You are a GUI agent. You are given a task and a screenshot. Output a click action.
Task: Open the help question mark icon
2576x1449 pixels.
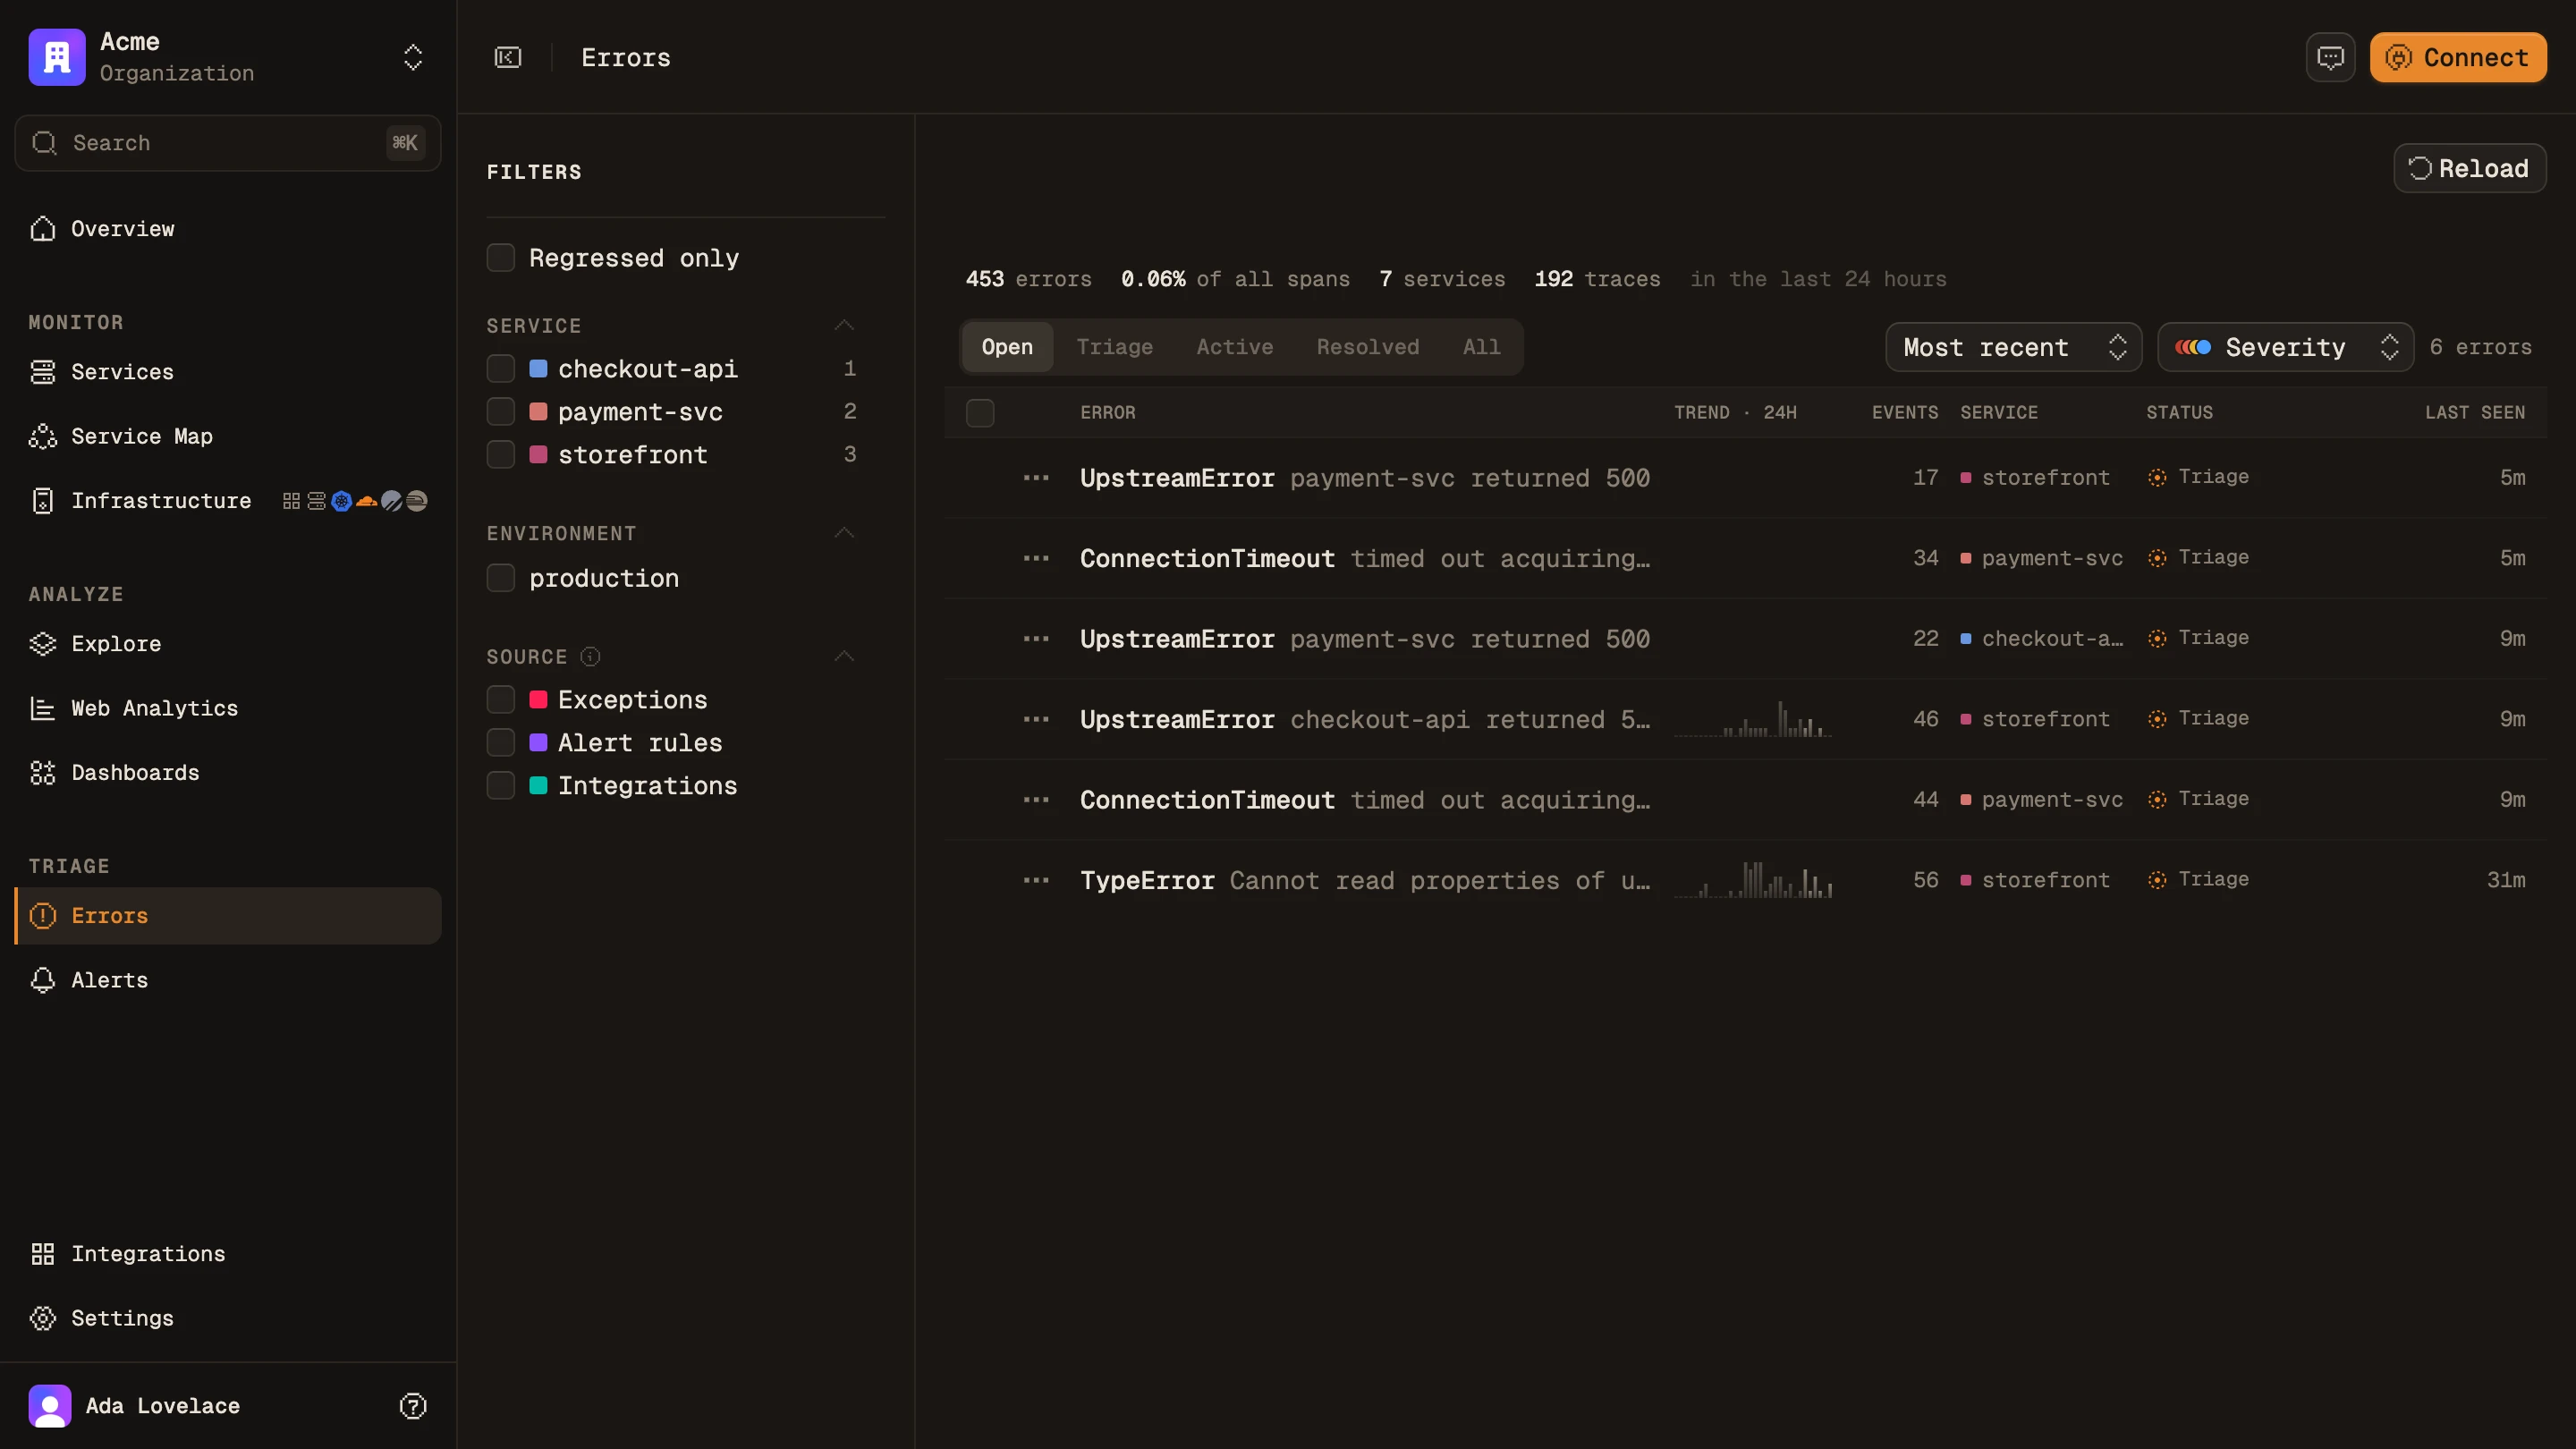coord(413,1406)
